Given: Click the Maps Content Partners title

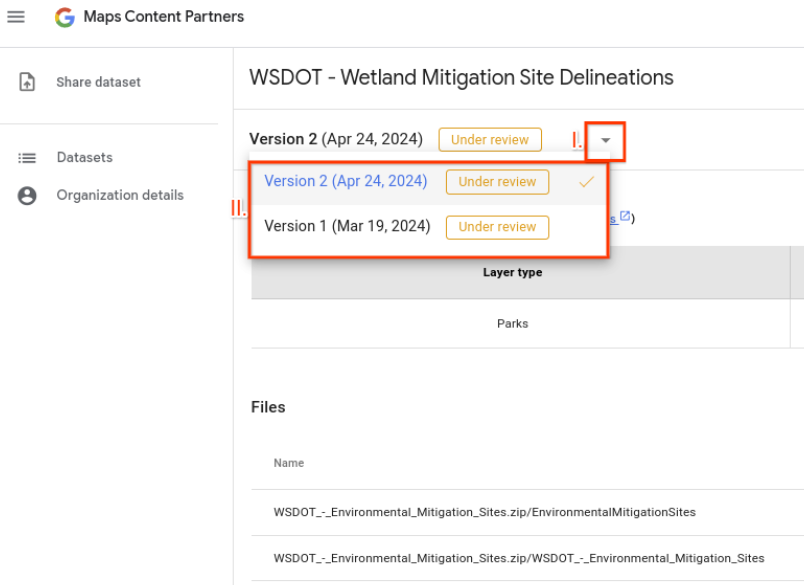Looking at the screenshot, I should coord(164,17).
